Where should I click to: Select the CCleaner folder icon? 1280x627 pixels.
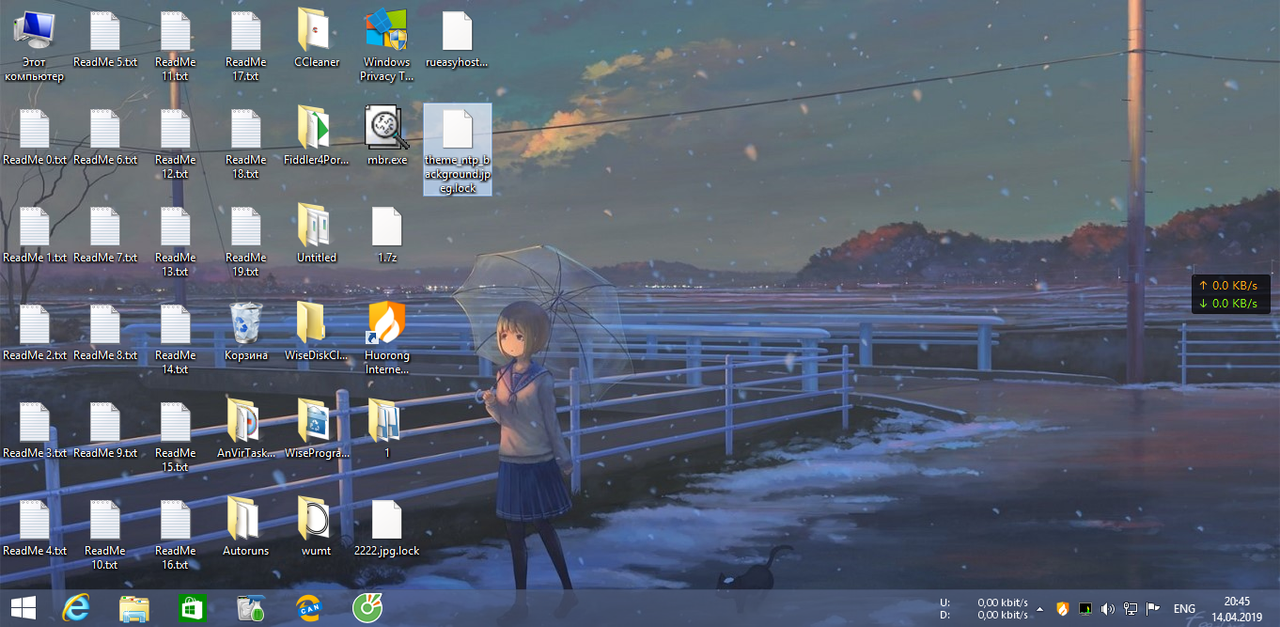coord(317,40)
